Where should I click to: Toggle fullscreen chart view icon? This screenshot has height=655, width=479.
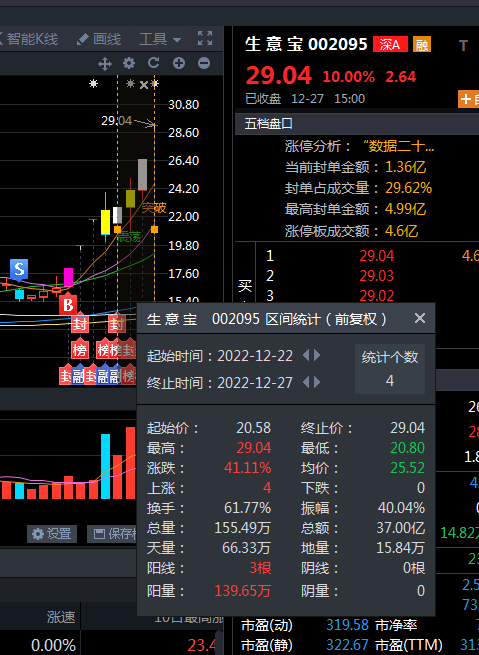pyautogui.click(x=205, y=38)
